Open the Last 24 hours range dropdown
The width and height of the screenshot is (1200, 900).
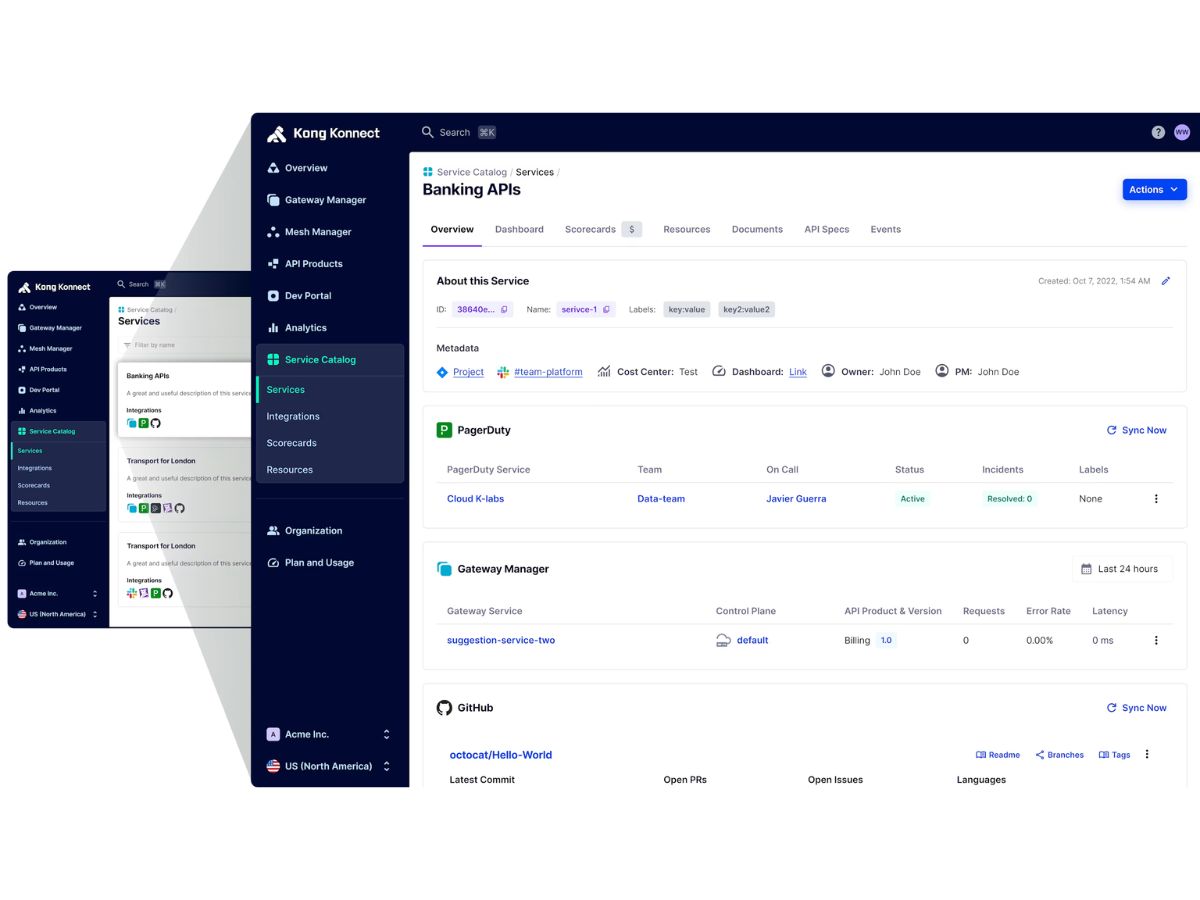coord(1121,569)
